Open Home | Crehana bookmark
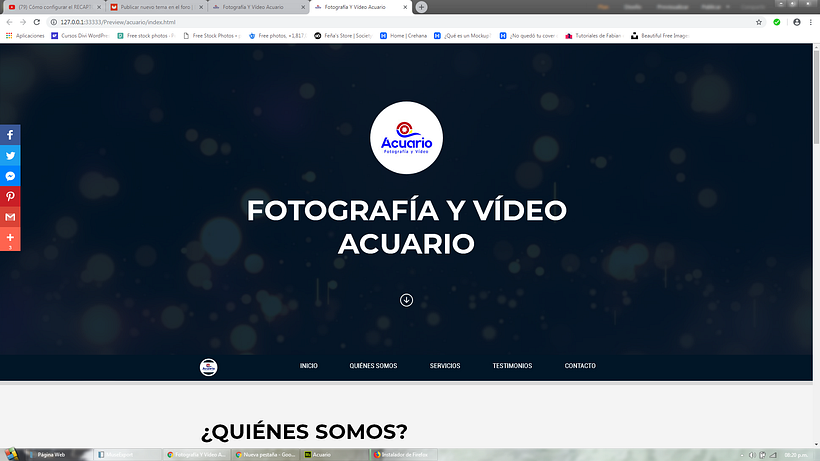This screenshot has height=461, width=820. [x=403, y=36]
